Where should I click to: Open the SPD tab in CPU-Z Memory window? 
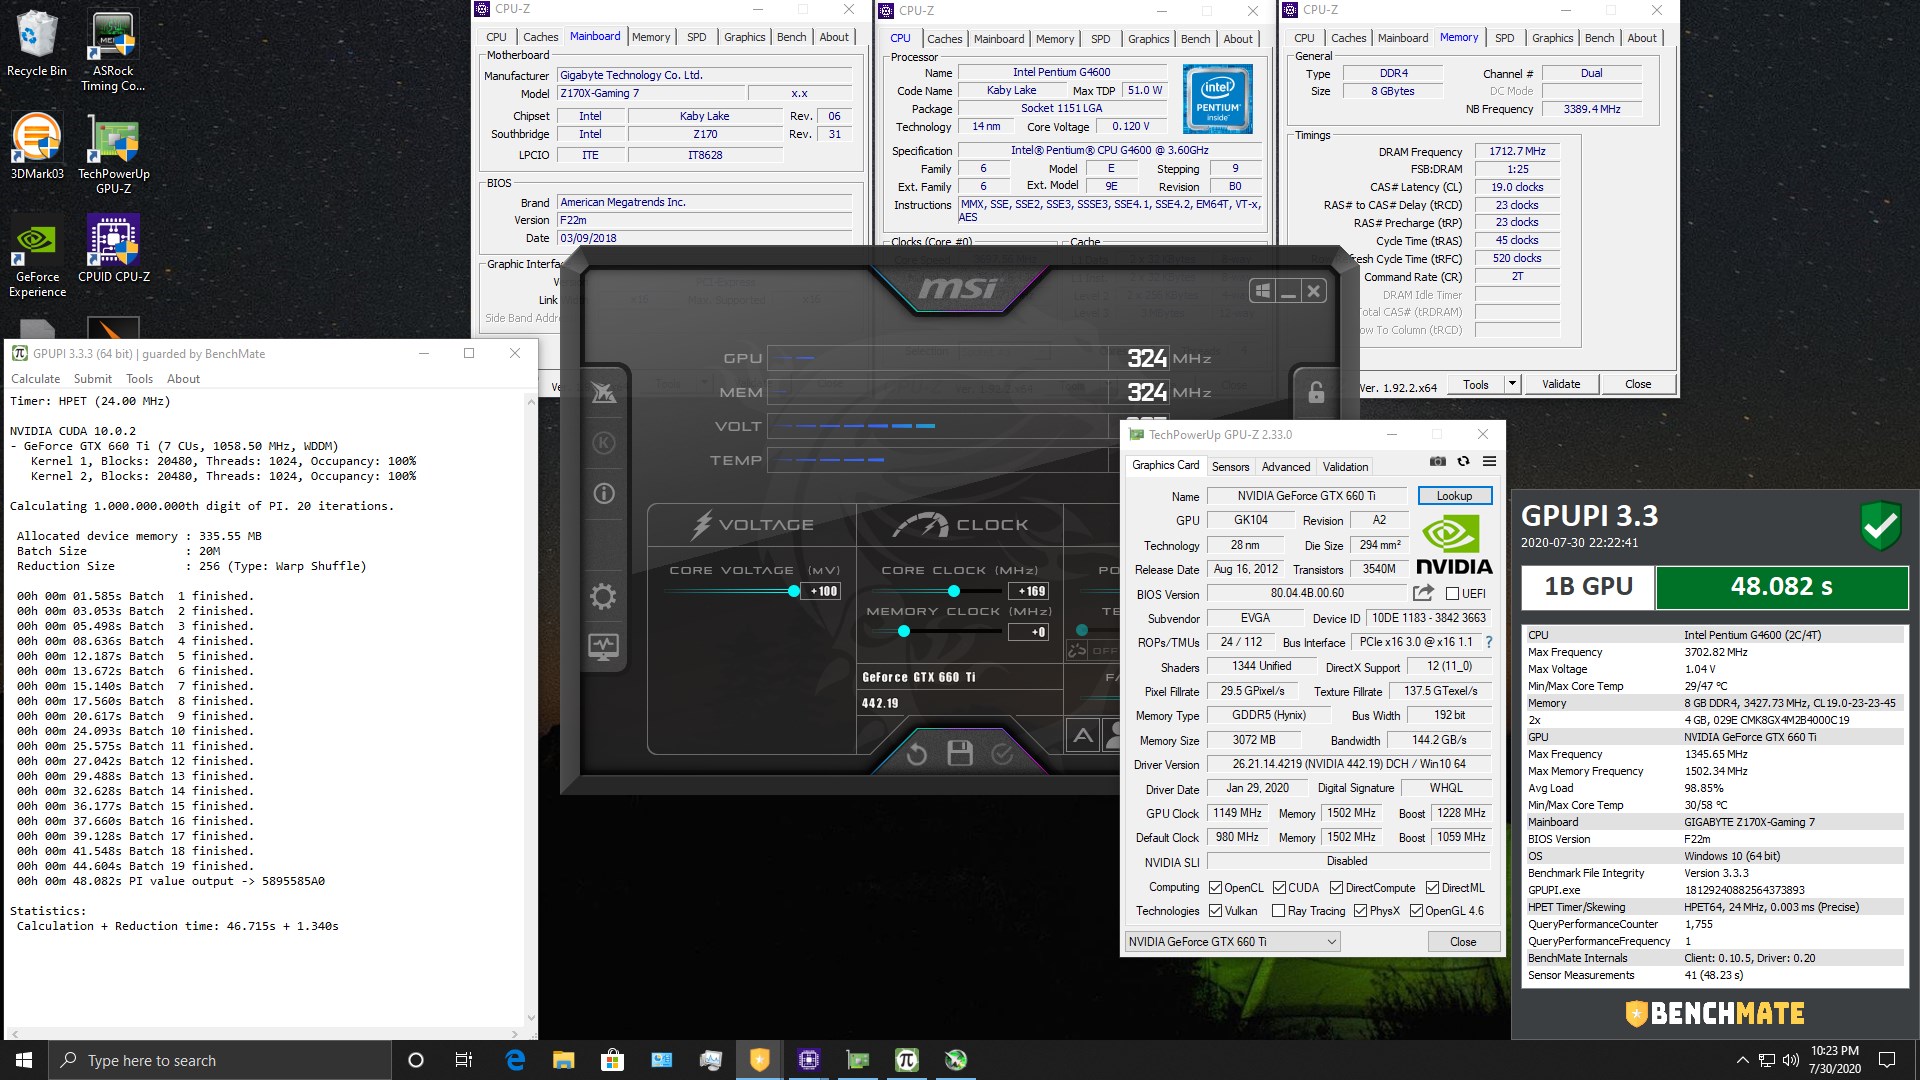1504,38
